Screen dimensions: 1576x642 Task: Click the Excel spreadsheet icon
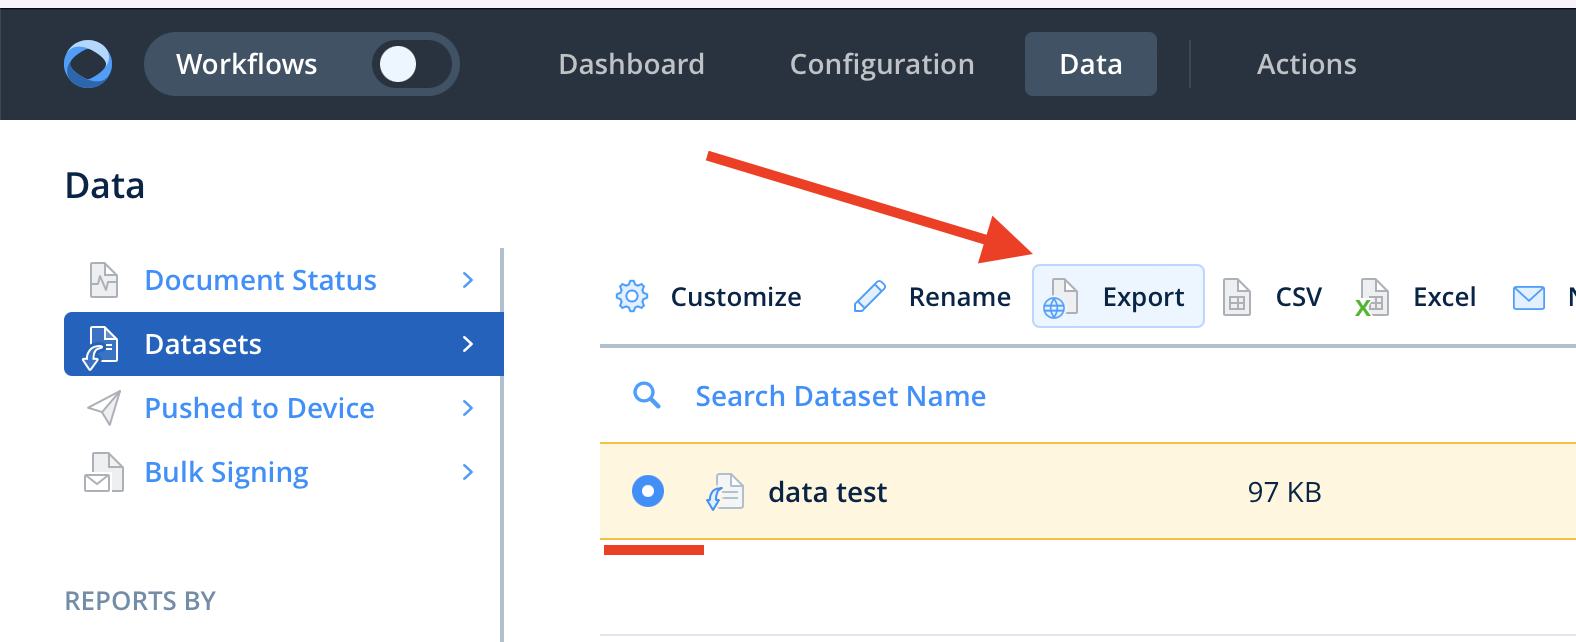click(x=1372, y=297)
